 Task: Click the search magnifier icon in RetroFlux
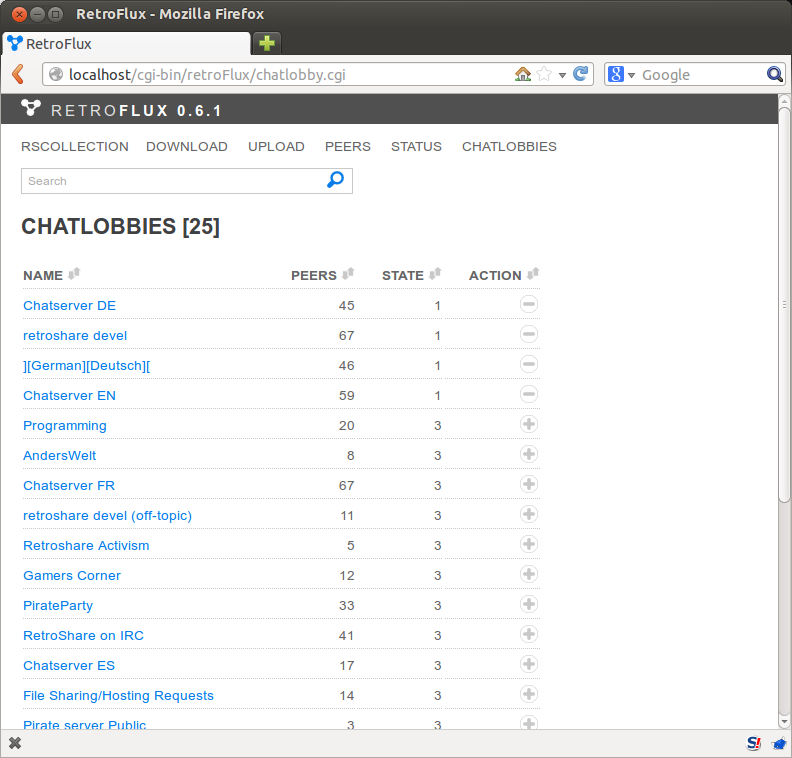click(336, 180)
